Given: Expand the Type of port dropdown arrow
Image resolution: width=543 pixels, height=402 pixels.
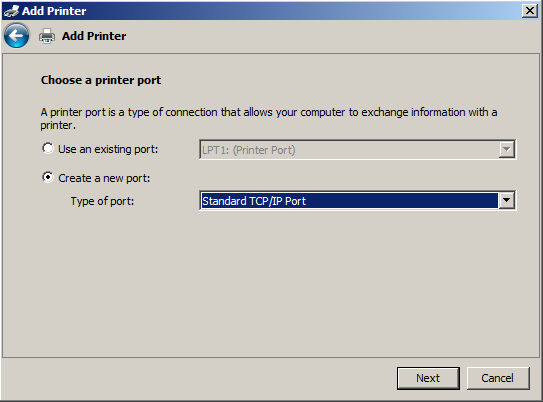Looking at the screenshot, I should [506, 200].
